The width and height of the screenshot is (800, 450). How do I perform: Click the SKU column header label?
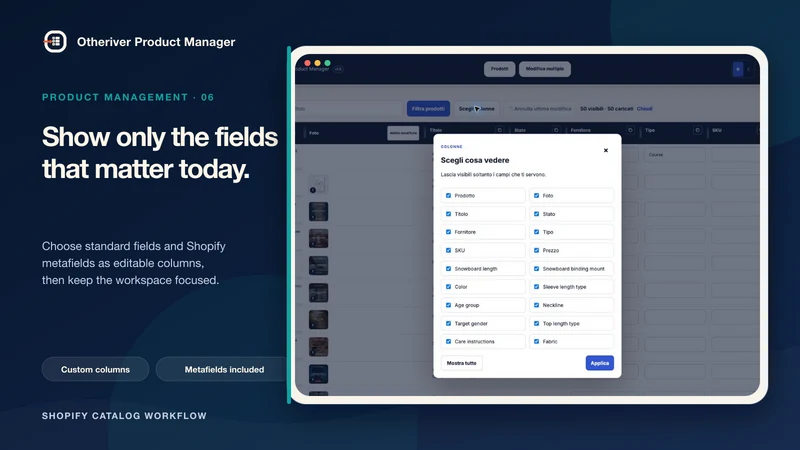(x=717, y=130)
